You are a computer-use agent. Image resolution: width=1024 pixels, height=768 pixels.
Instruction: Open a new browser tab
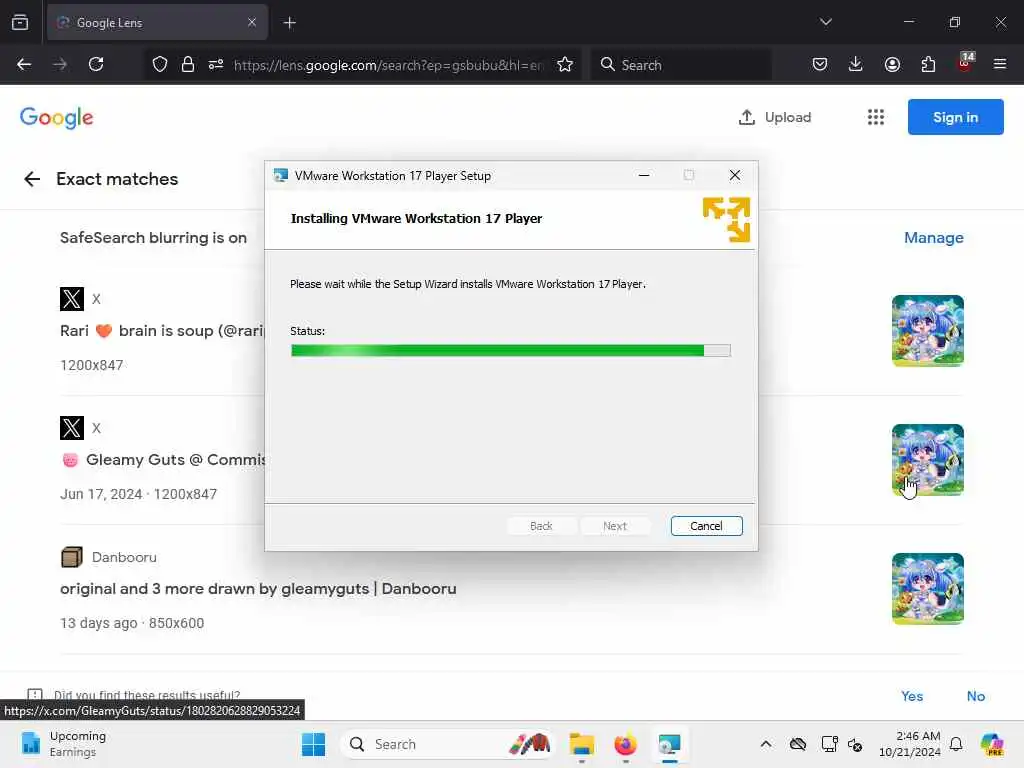(x=289, y=23)
